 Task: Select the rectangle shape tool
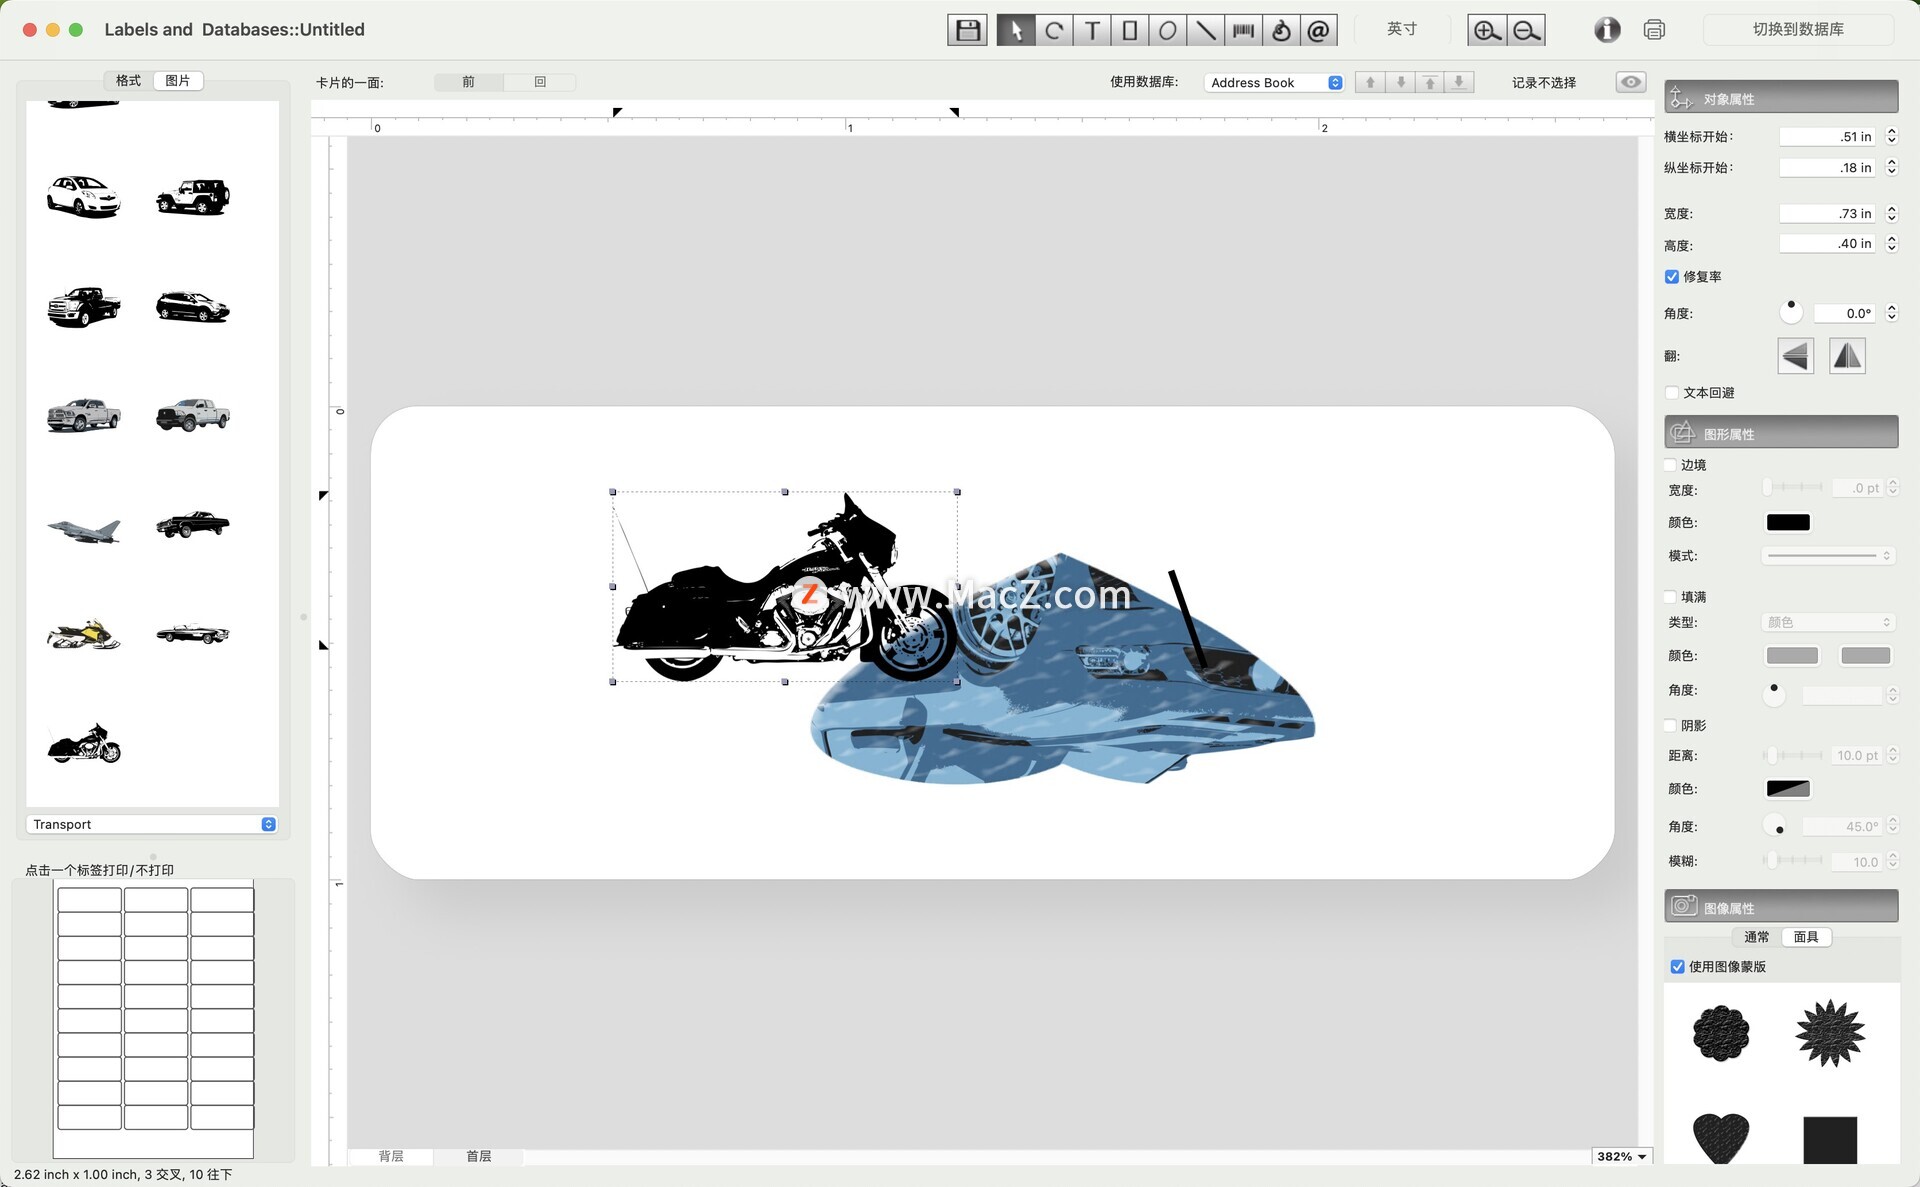point(1130,30)
